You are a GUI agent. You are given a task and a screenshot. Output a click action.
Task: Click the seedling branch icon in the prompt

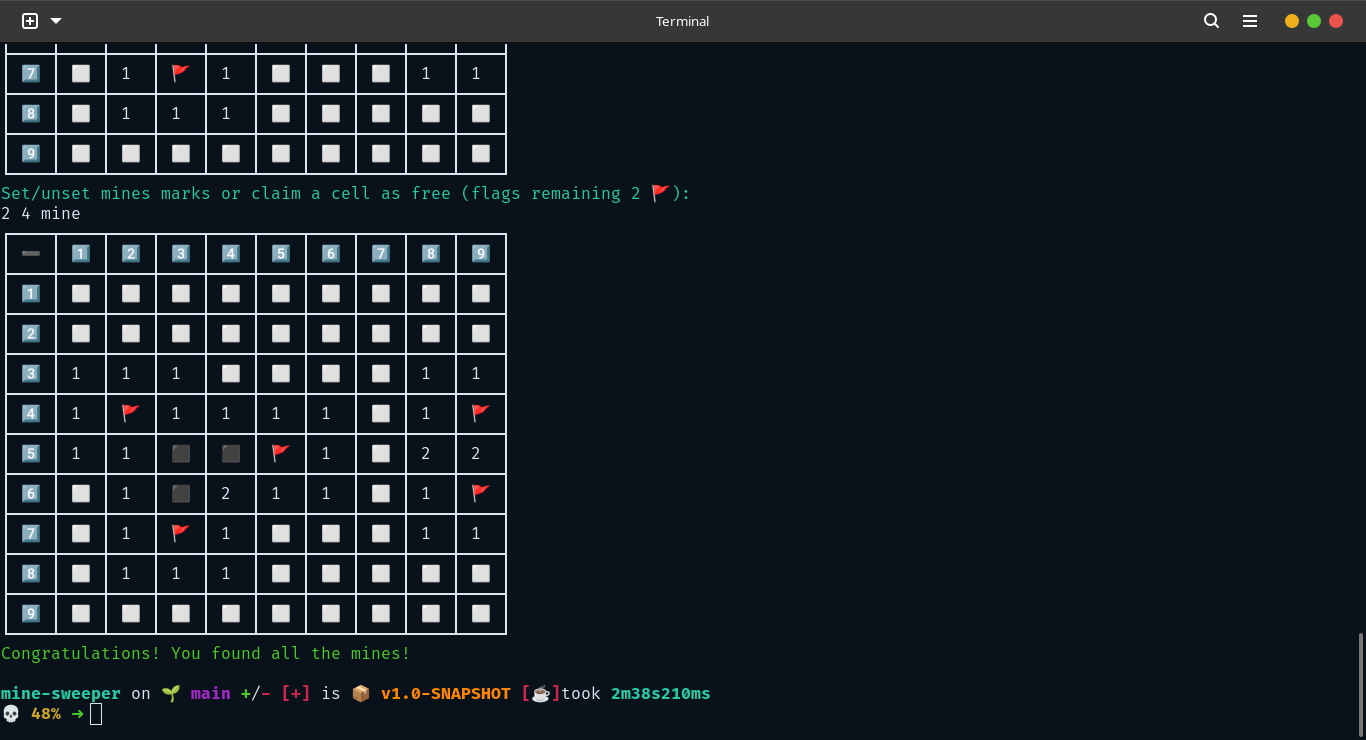pos(170,693)
